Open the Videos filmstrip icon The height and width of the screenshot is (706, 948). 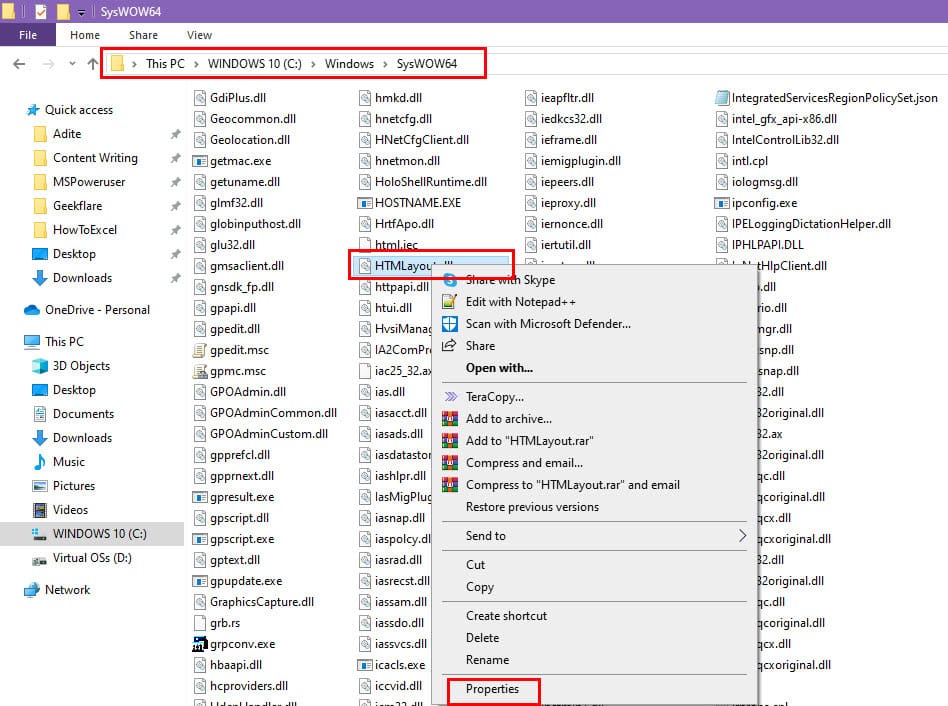click(x=40, y=510)
